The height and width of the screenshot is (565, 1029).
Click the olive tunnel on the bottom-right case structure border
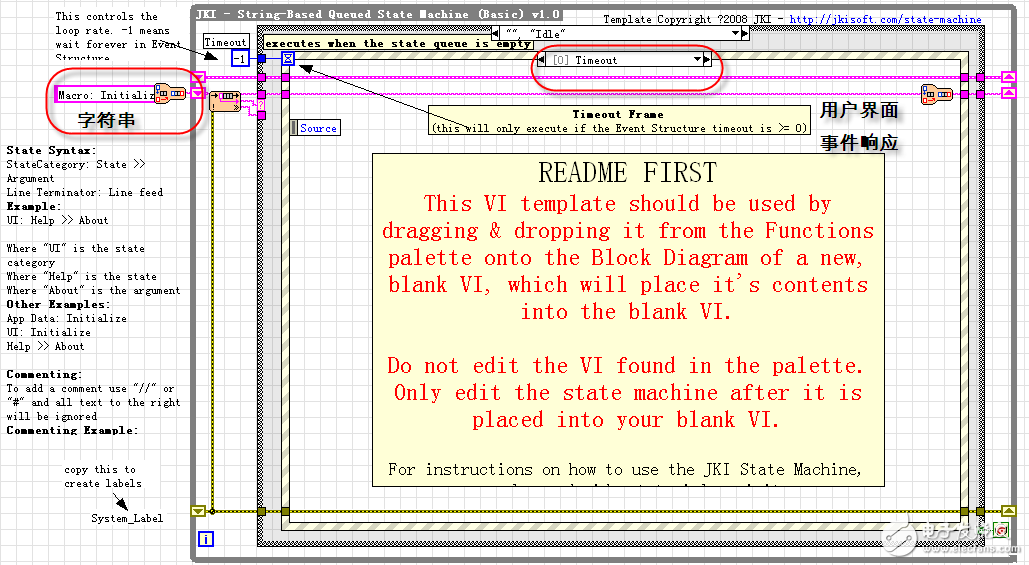980,511
